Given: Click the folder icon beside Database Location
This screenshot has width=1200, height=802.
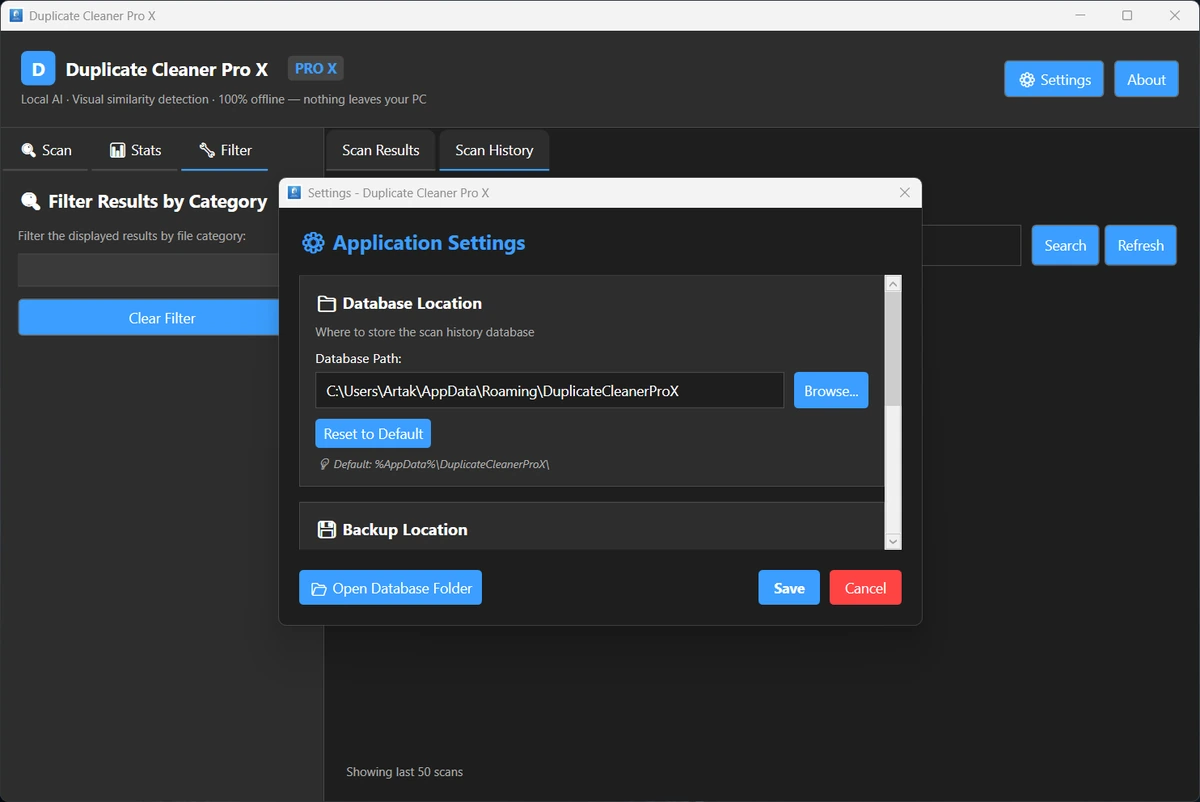Looking at the screenshot, I should point(326,303).
